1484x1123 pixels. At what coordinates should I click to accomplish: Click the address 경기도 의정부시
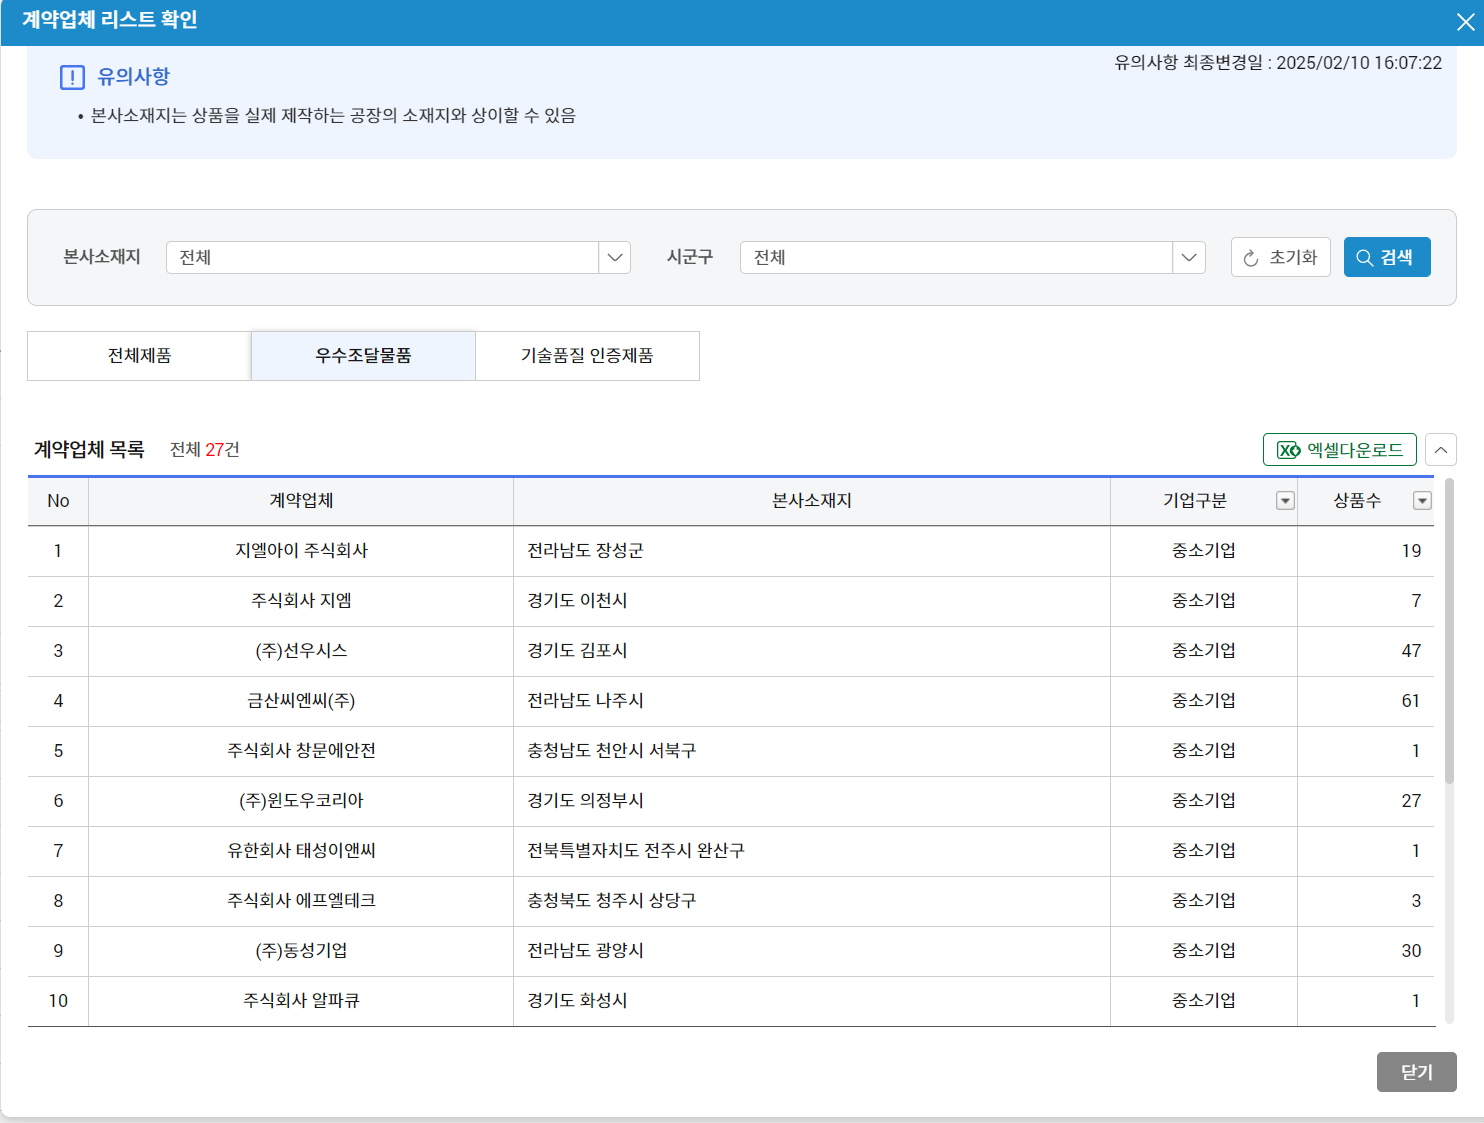coord(585,801)
